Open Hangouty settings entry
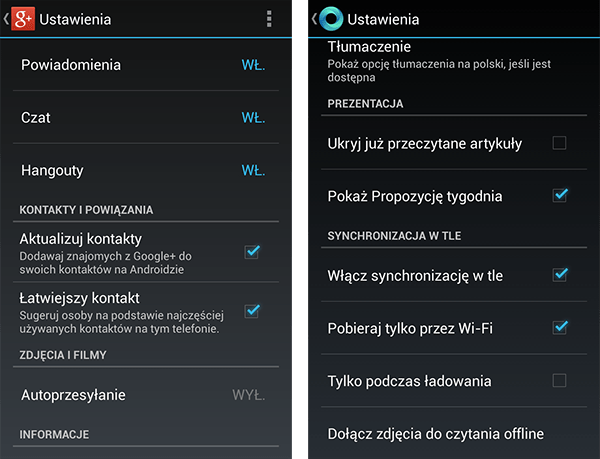The image size is (600, 459). coord(146,170)
